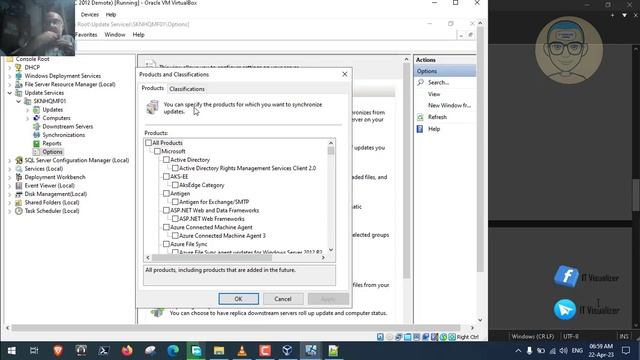
Task: Click the SKNHQMF01 server icon
Action: coord(27,101)
